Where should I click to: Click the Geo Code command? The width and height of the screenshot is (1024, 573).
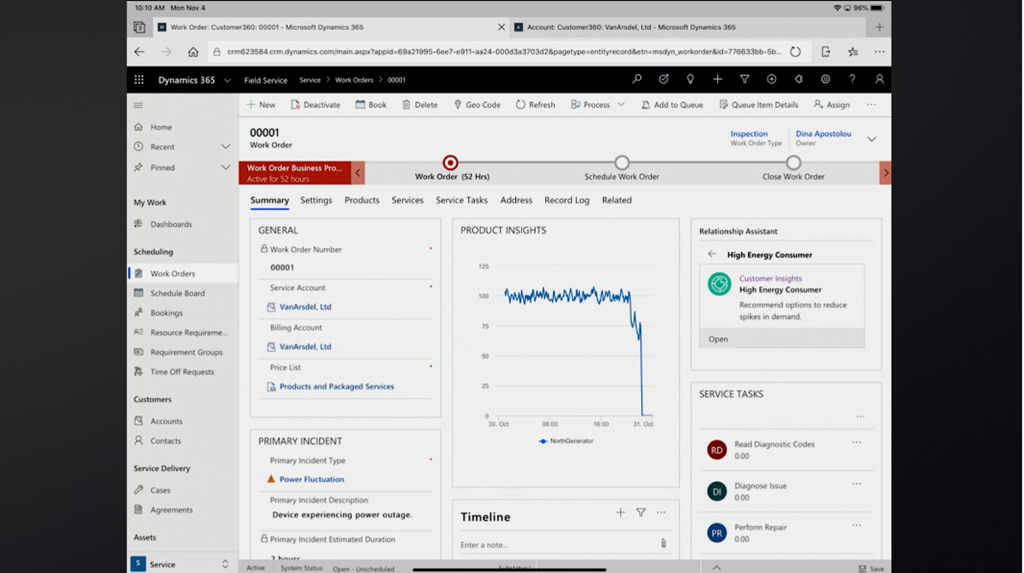point(477,105)
